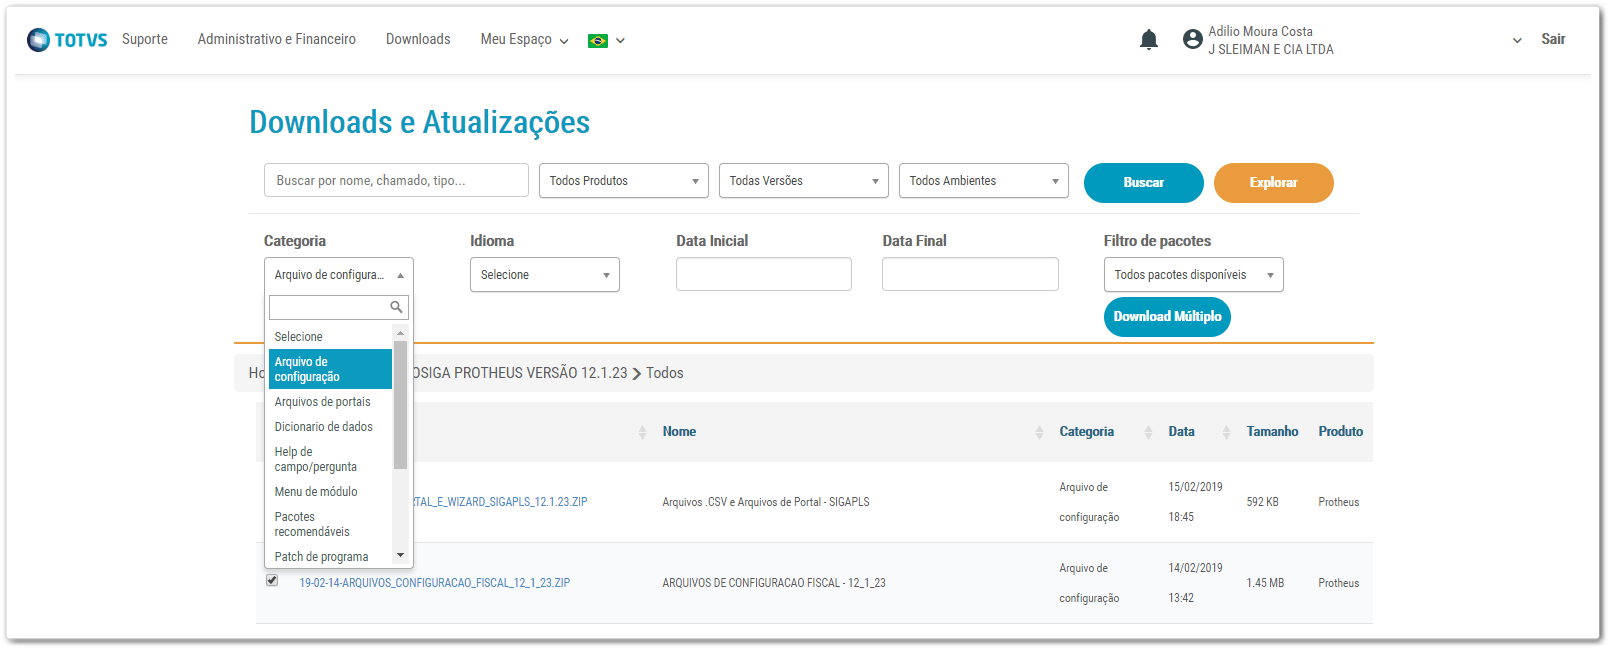Choose Arquivo de configuração option
The width and height of the screenshot is (1612, 651).
(x=330, y=369)
